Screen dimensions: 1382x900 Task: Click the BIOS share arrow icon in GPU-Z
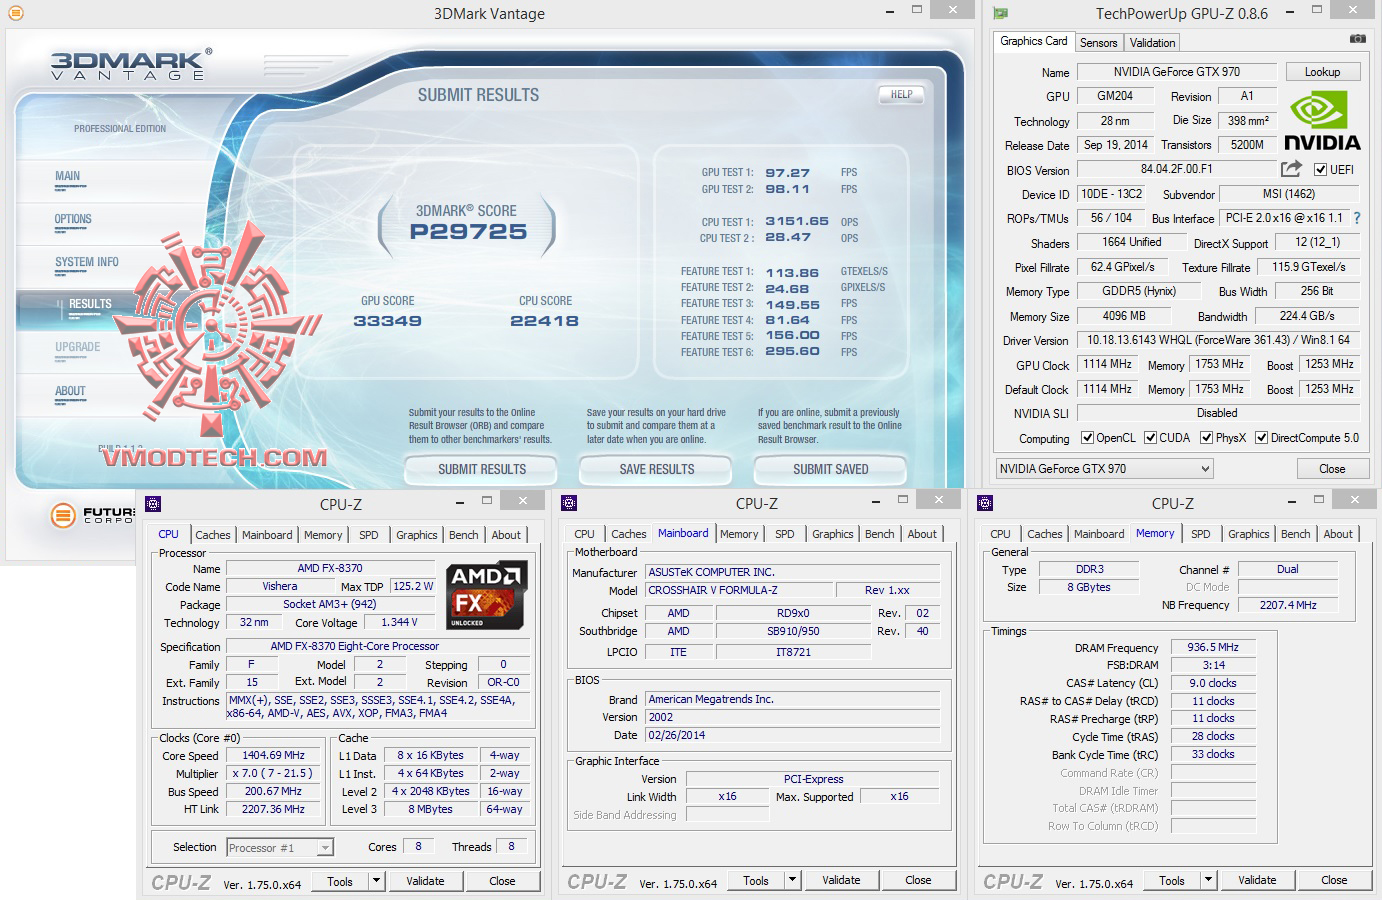pos(1292,168)
